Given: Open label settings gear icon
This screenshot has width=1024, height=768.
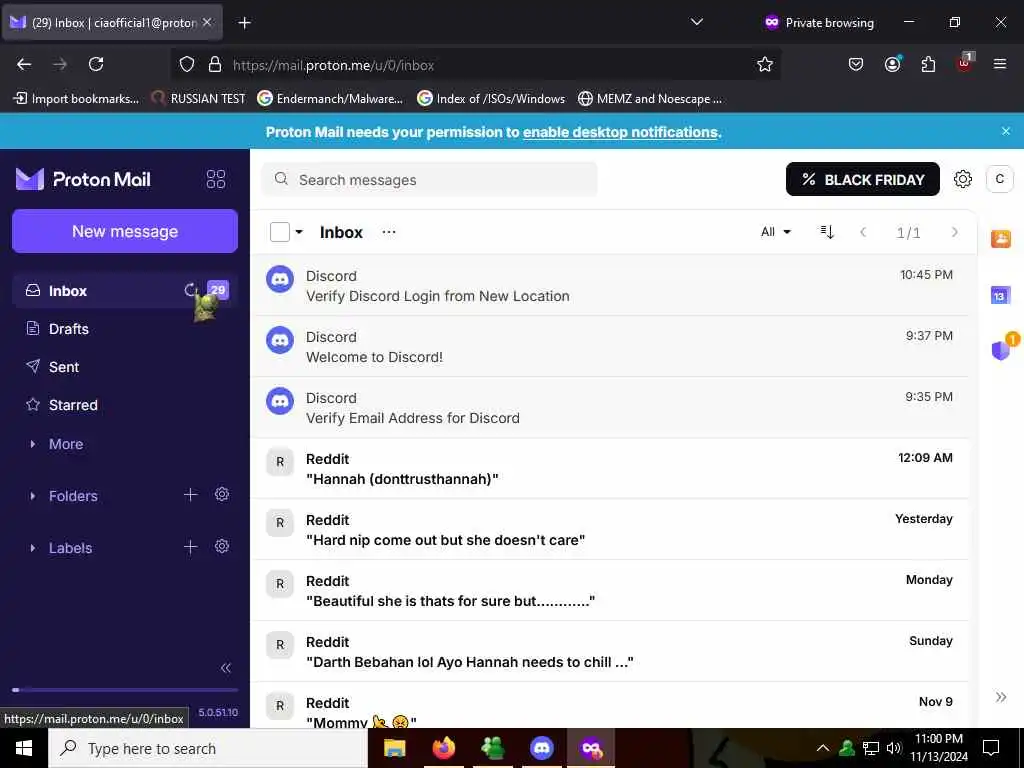Looking at the screenshot, I should point(222,546).
